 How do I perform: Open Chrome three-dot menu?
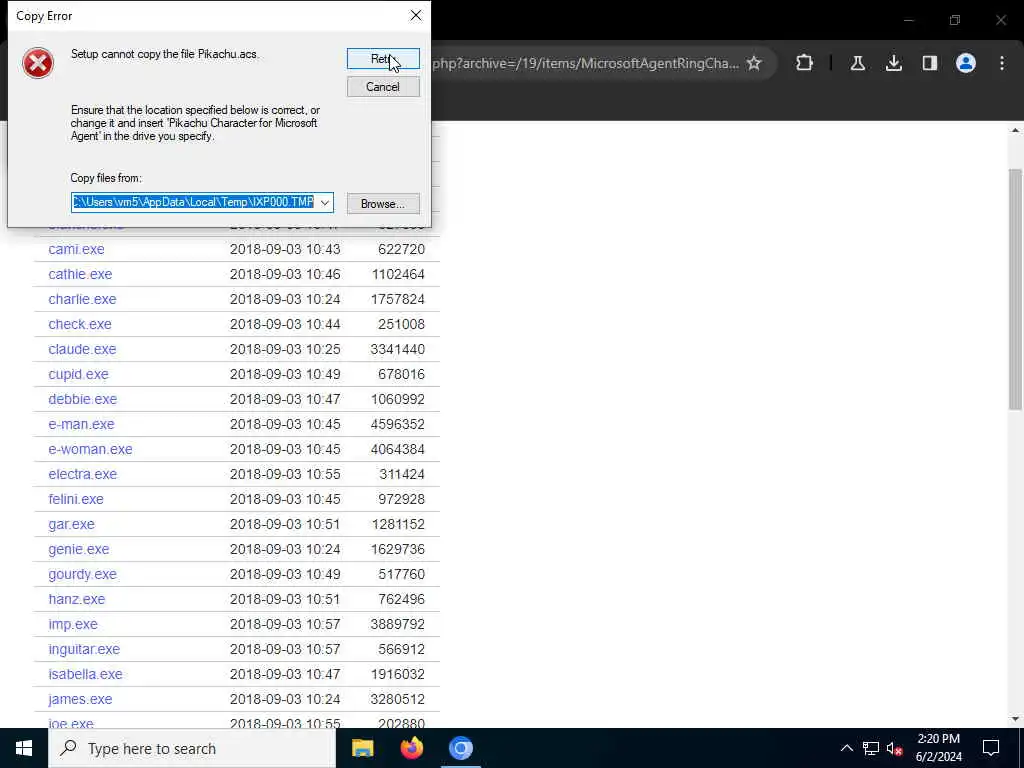click(1002, 63)
